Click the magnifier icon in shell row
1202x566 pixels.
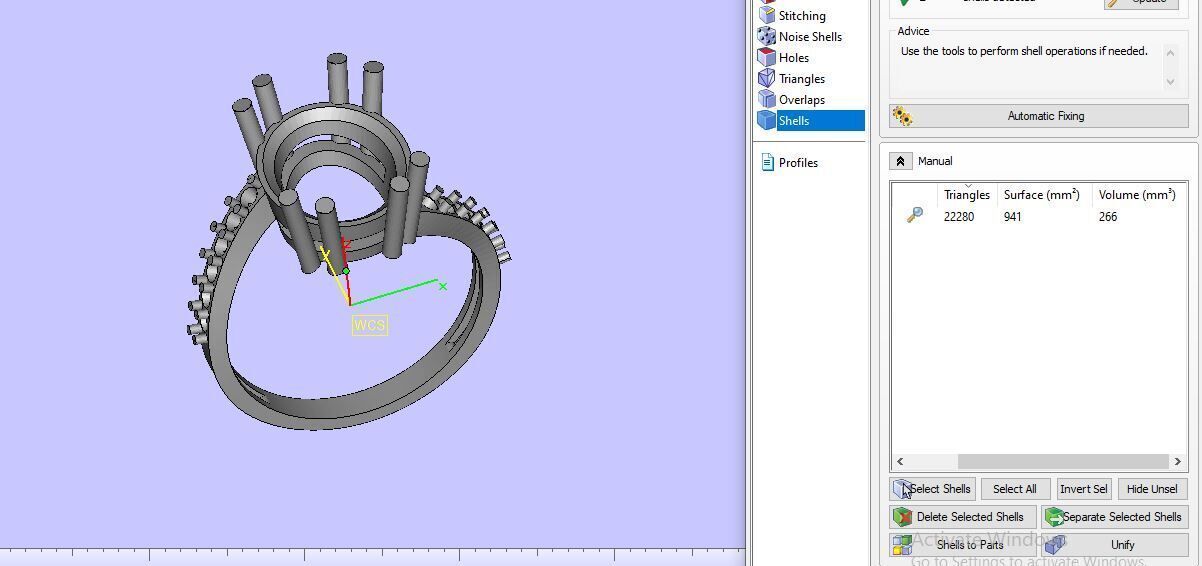pyautogui.click(x=914, y=215)
